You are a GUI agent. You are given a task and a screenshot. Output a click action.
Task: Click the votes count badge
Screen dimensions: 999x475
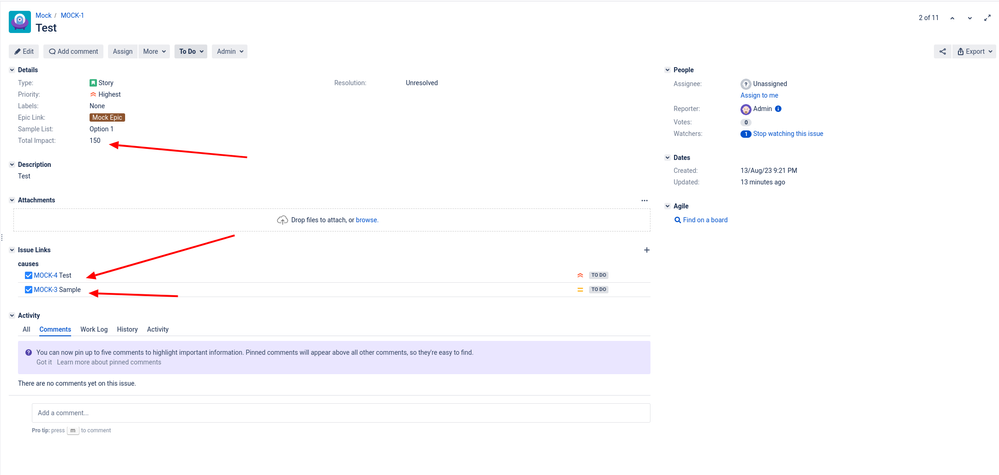pyautogui.click(x=745, y=122)
